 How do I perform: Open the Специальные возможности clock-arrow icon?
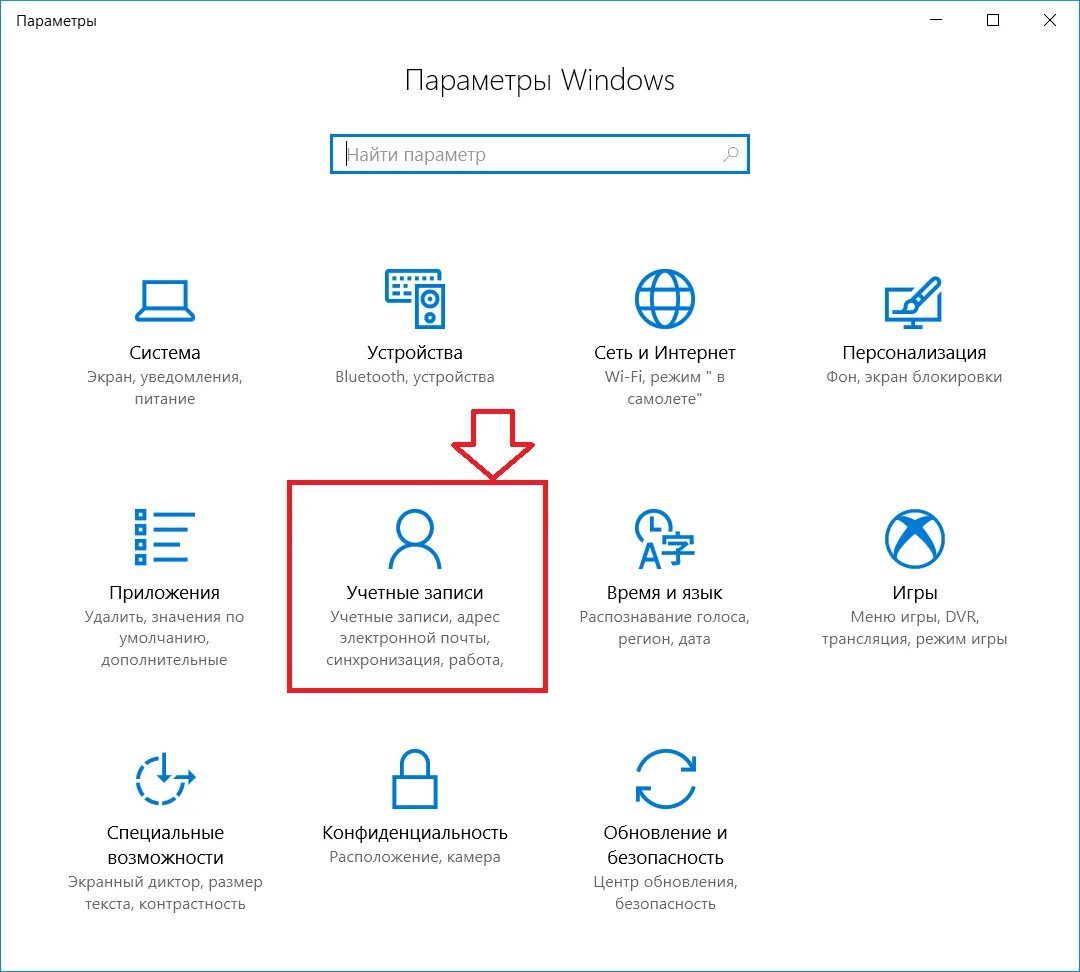click(165, 778)
